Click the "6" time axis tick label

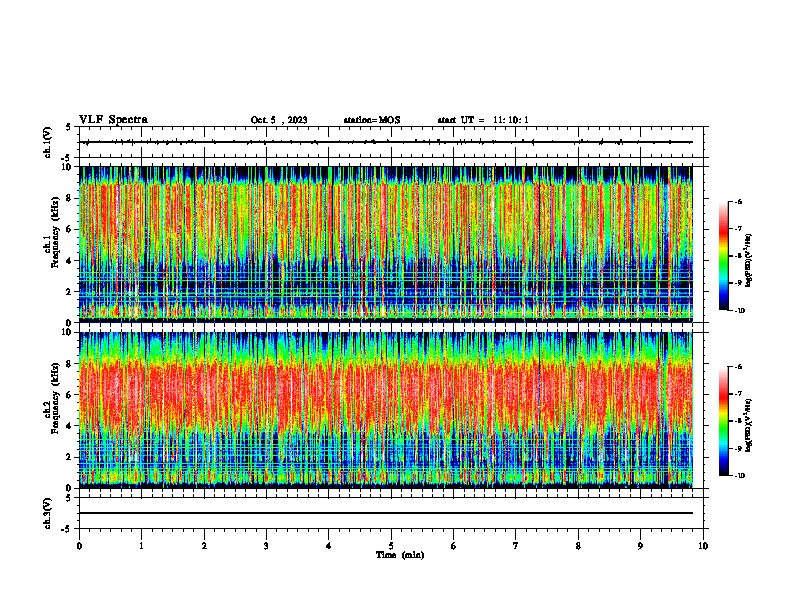pos(454,546)
